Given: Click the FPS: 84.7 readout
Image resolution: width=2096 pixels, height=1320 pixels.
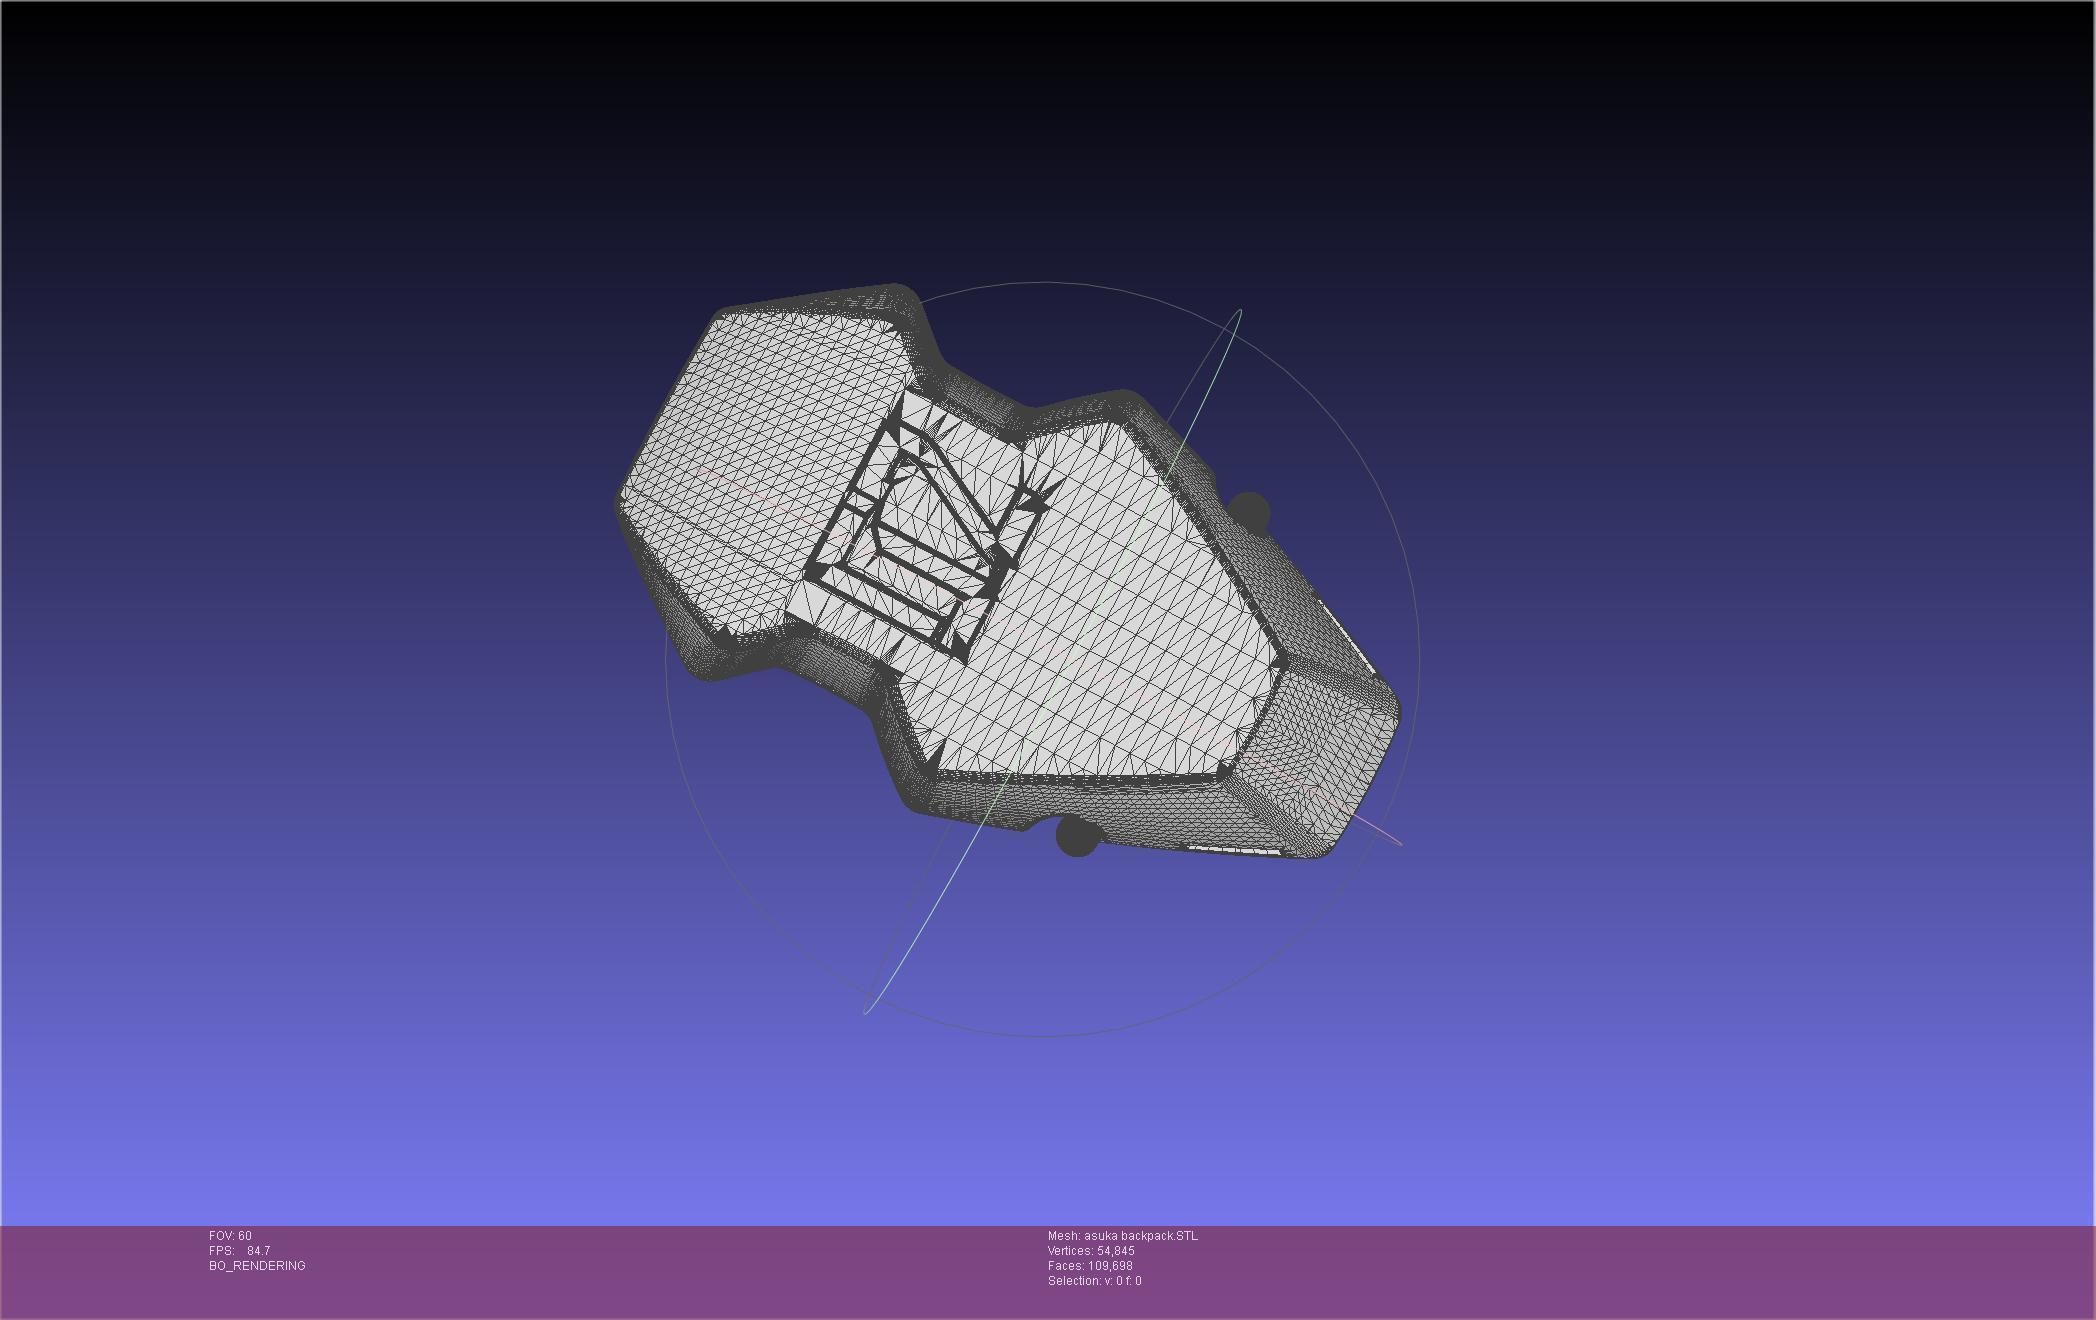Looking at the screenshot, I should 239,1251.
